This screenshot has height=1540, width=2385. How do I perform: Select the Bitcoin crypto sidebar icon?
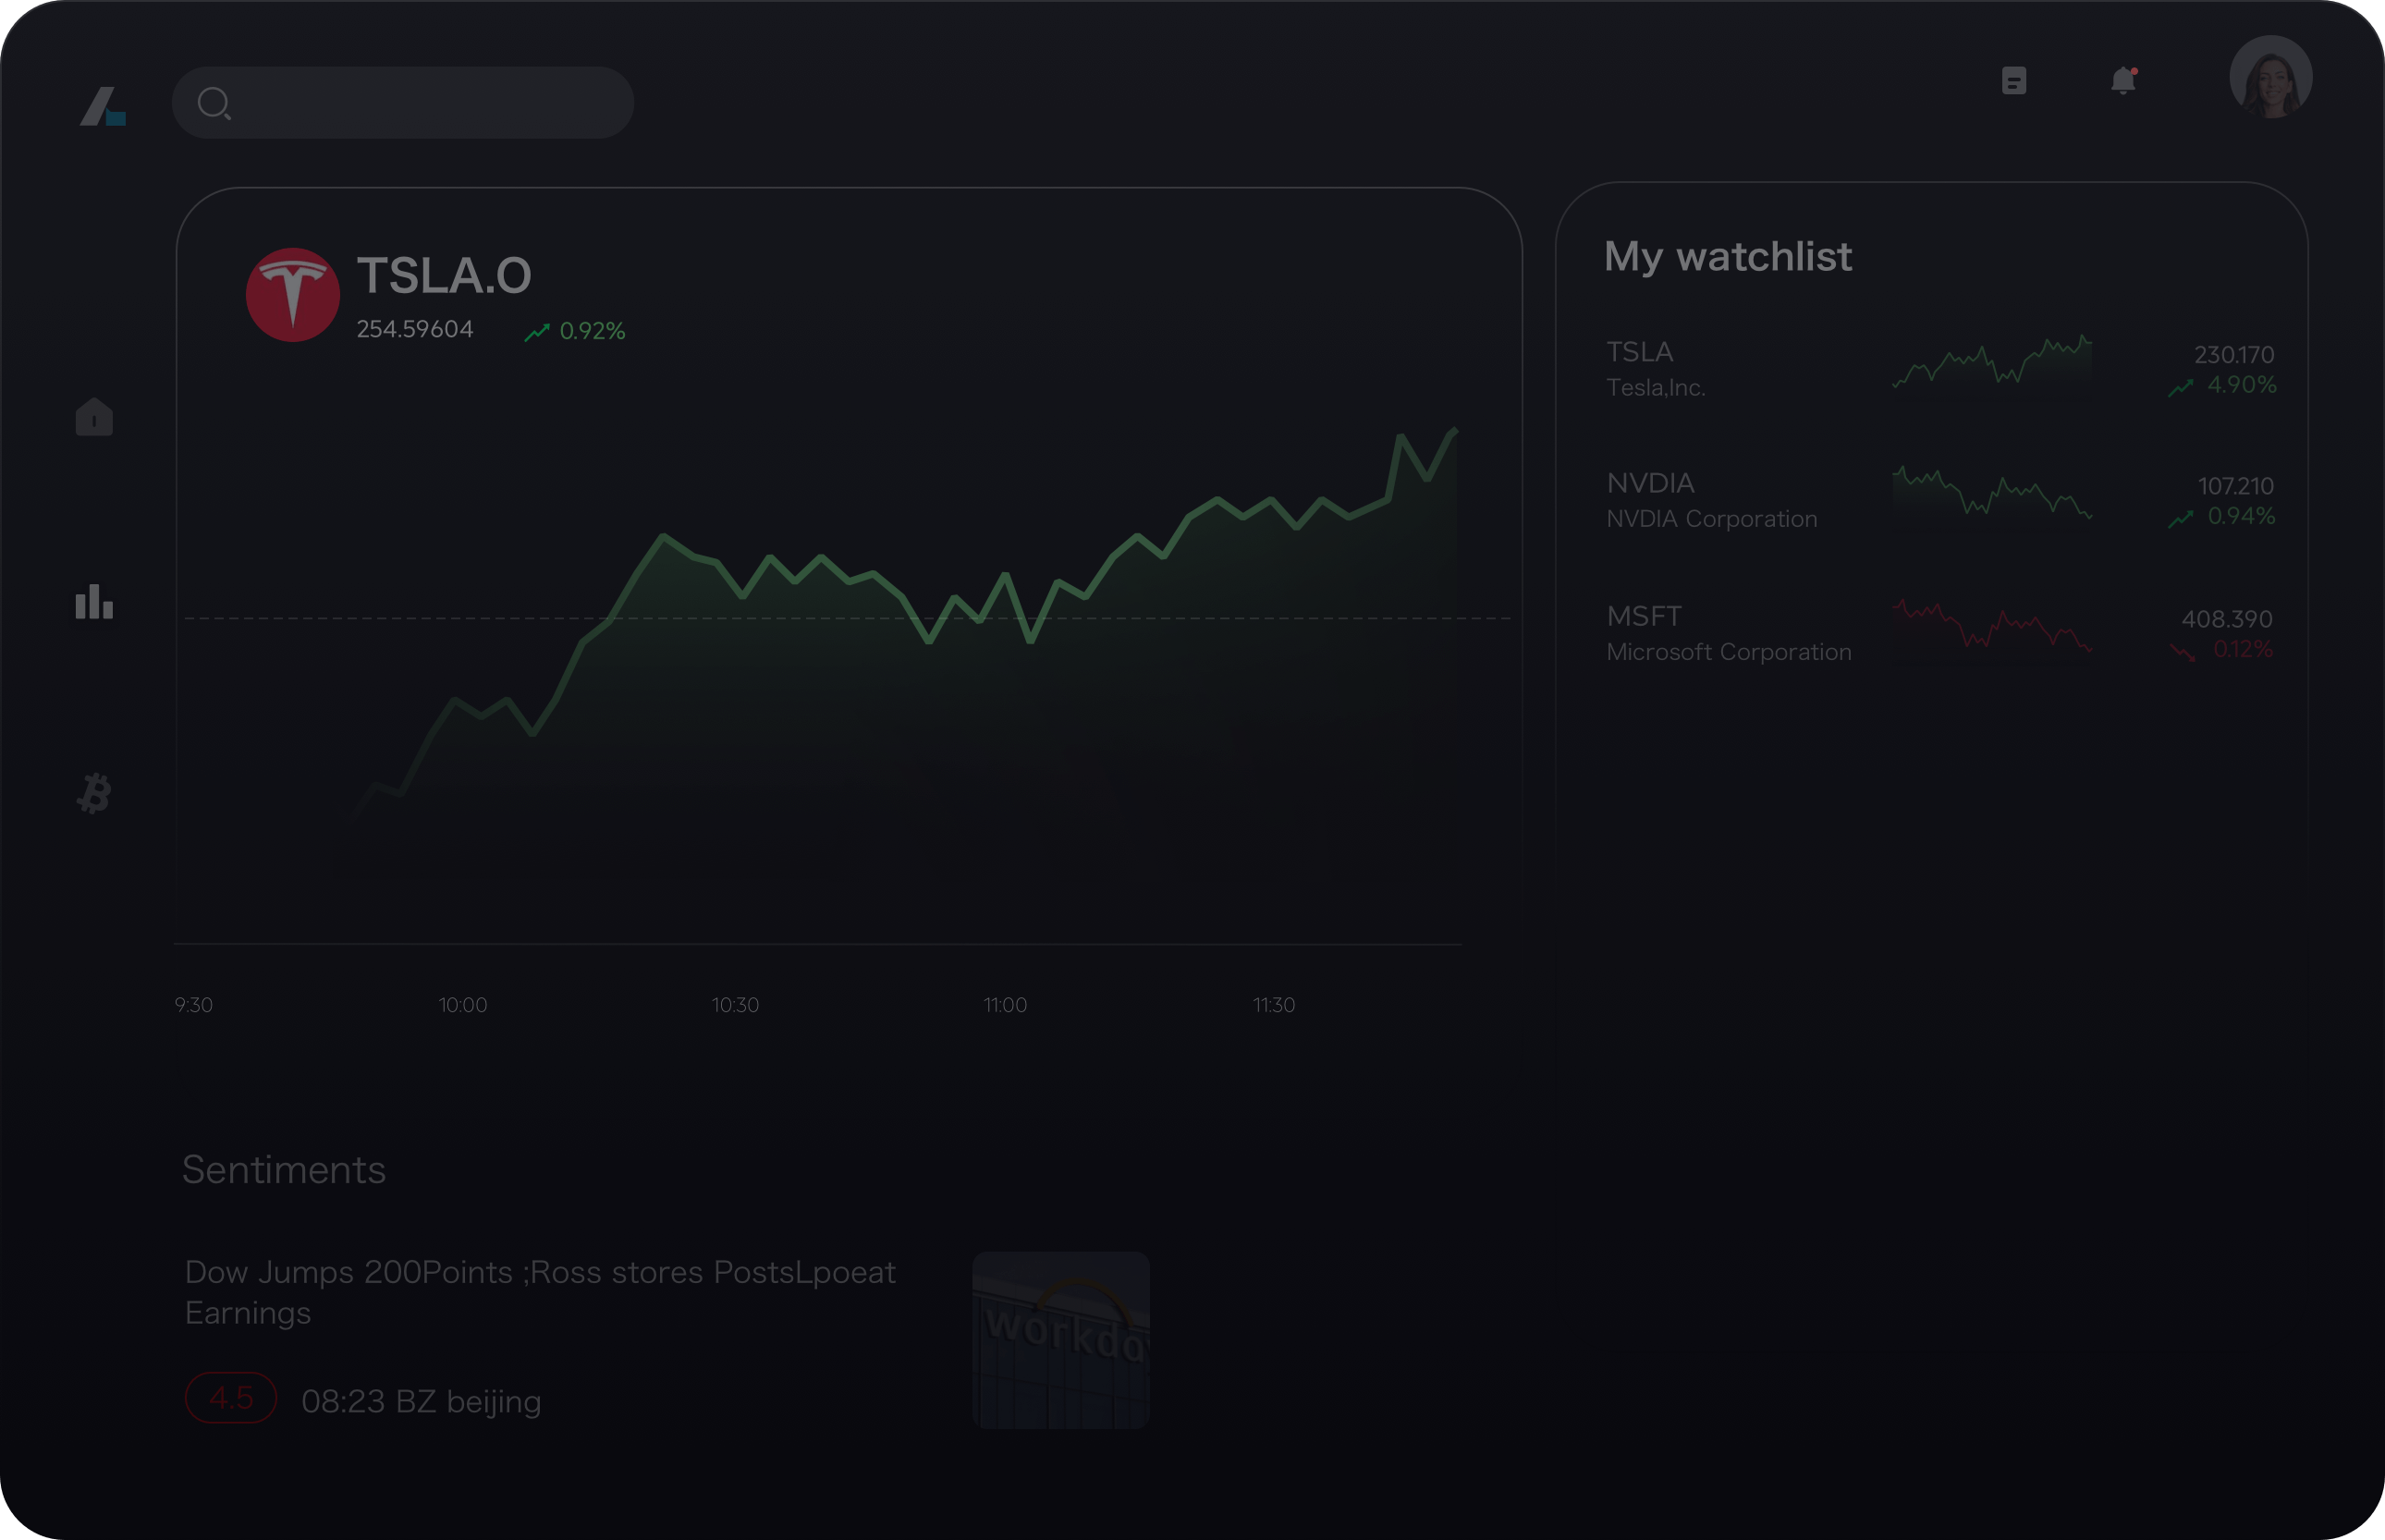click(x=93, y=793)
